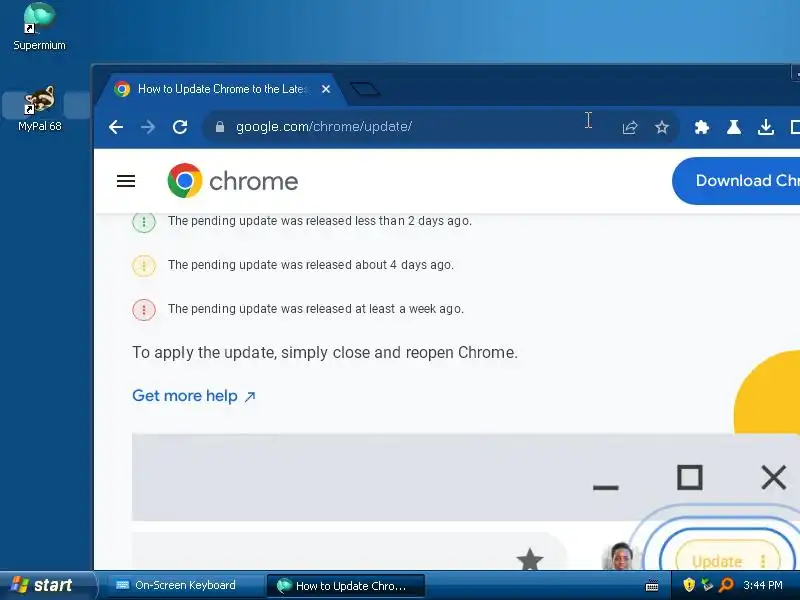Bookmark this page with the star icon

(x=662, y=127)
